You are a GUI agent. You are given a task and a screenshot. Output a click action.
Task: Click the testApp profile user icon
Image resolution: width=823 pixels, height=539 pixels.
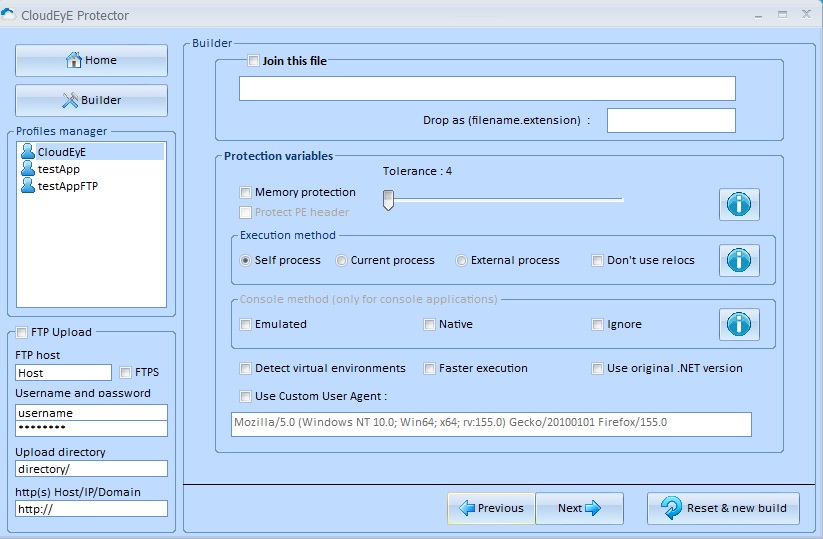click(x=28, y=168)
